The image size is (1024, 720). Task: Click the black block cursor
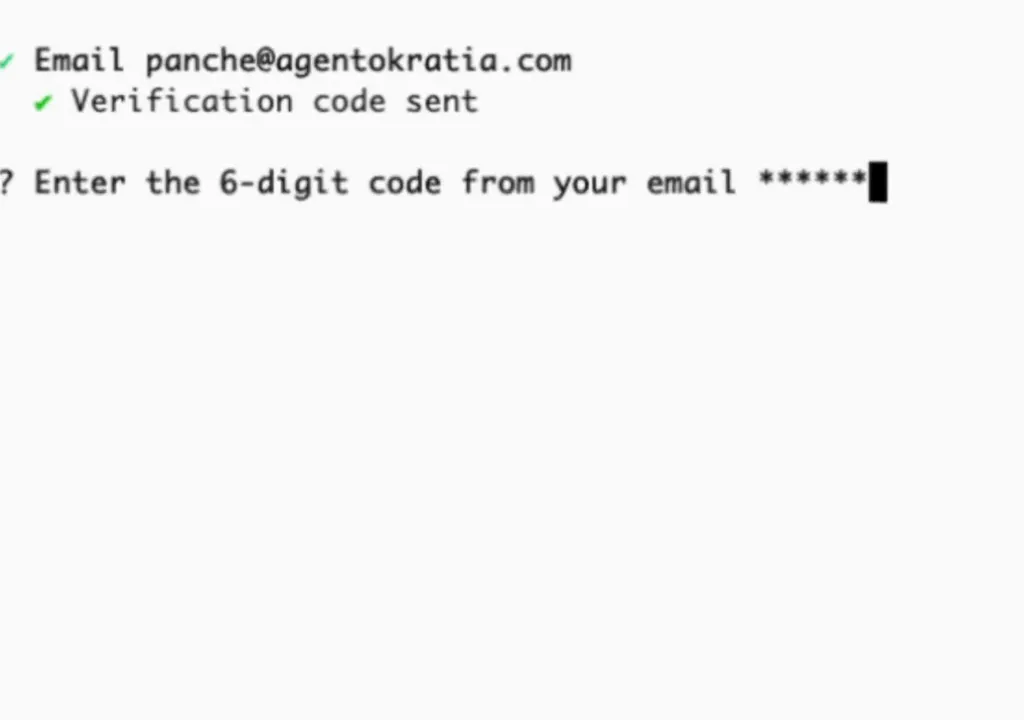[878, 182]
